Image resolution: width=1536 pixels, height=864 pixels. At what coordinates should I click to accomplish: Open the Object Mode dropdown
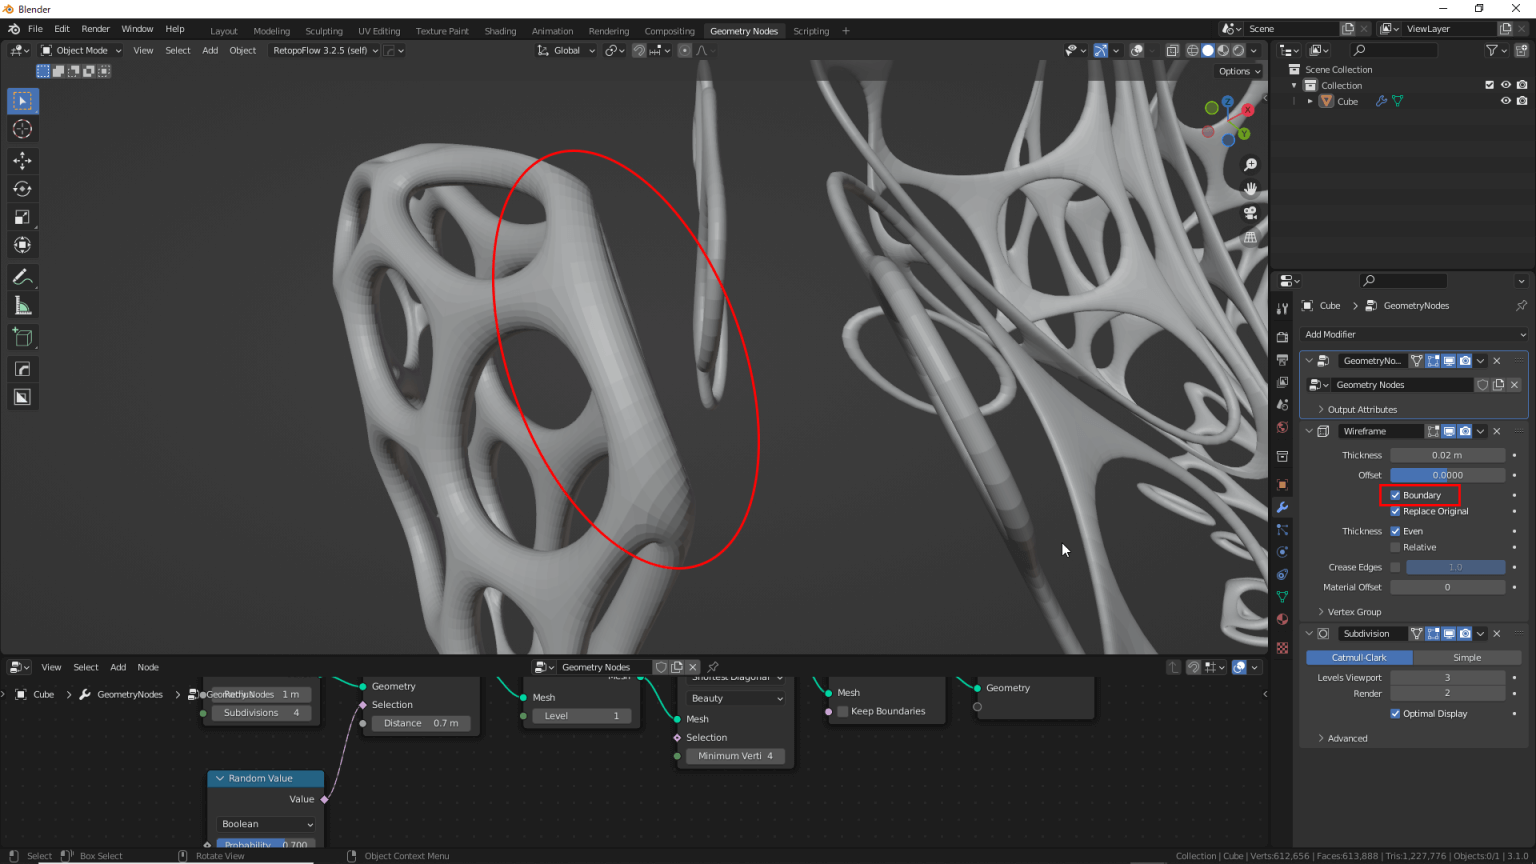(x=80, y=50)
